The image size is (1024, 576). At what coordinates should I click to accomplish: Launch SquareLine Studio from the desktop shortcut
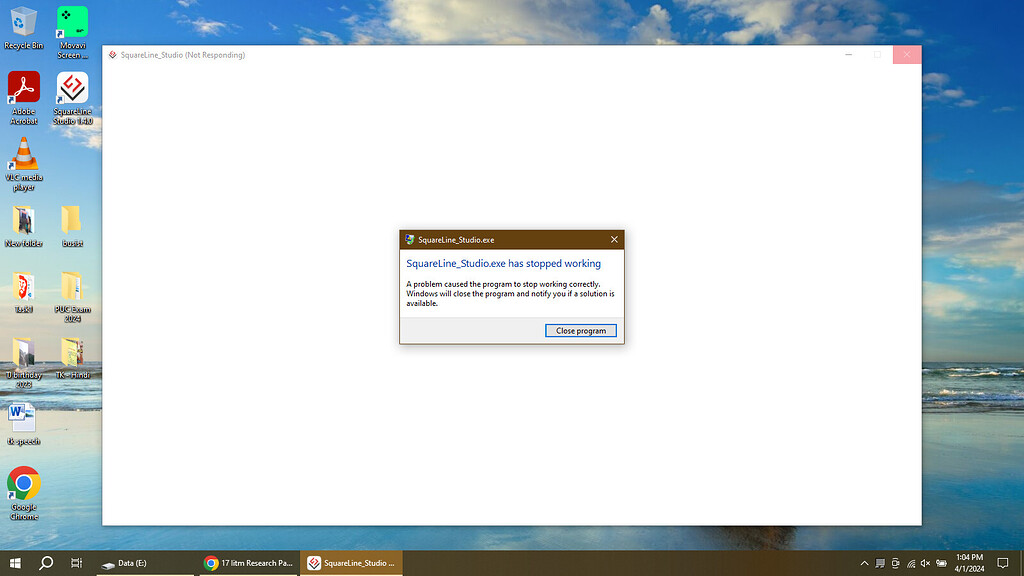point(71,95)
